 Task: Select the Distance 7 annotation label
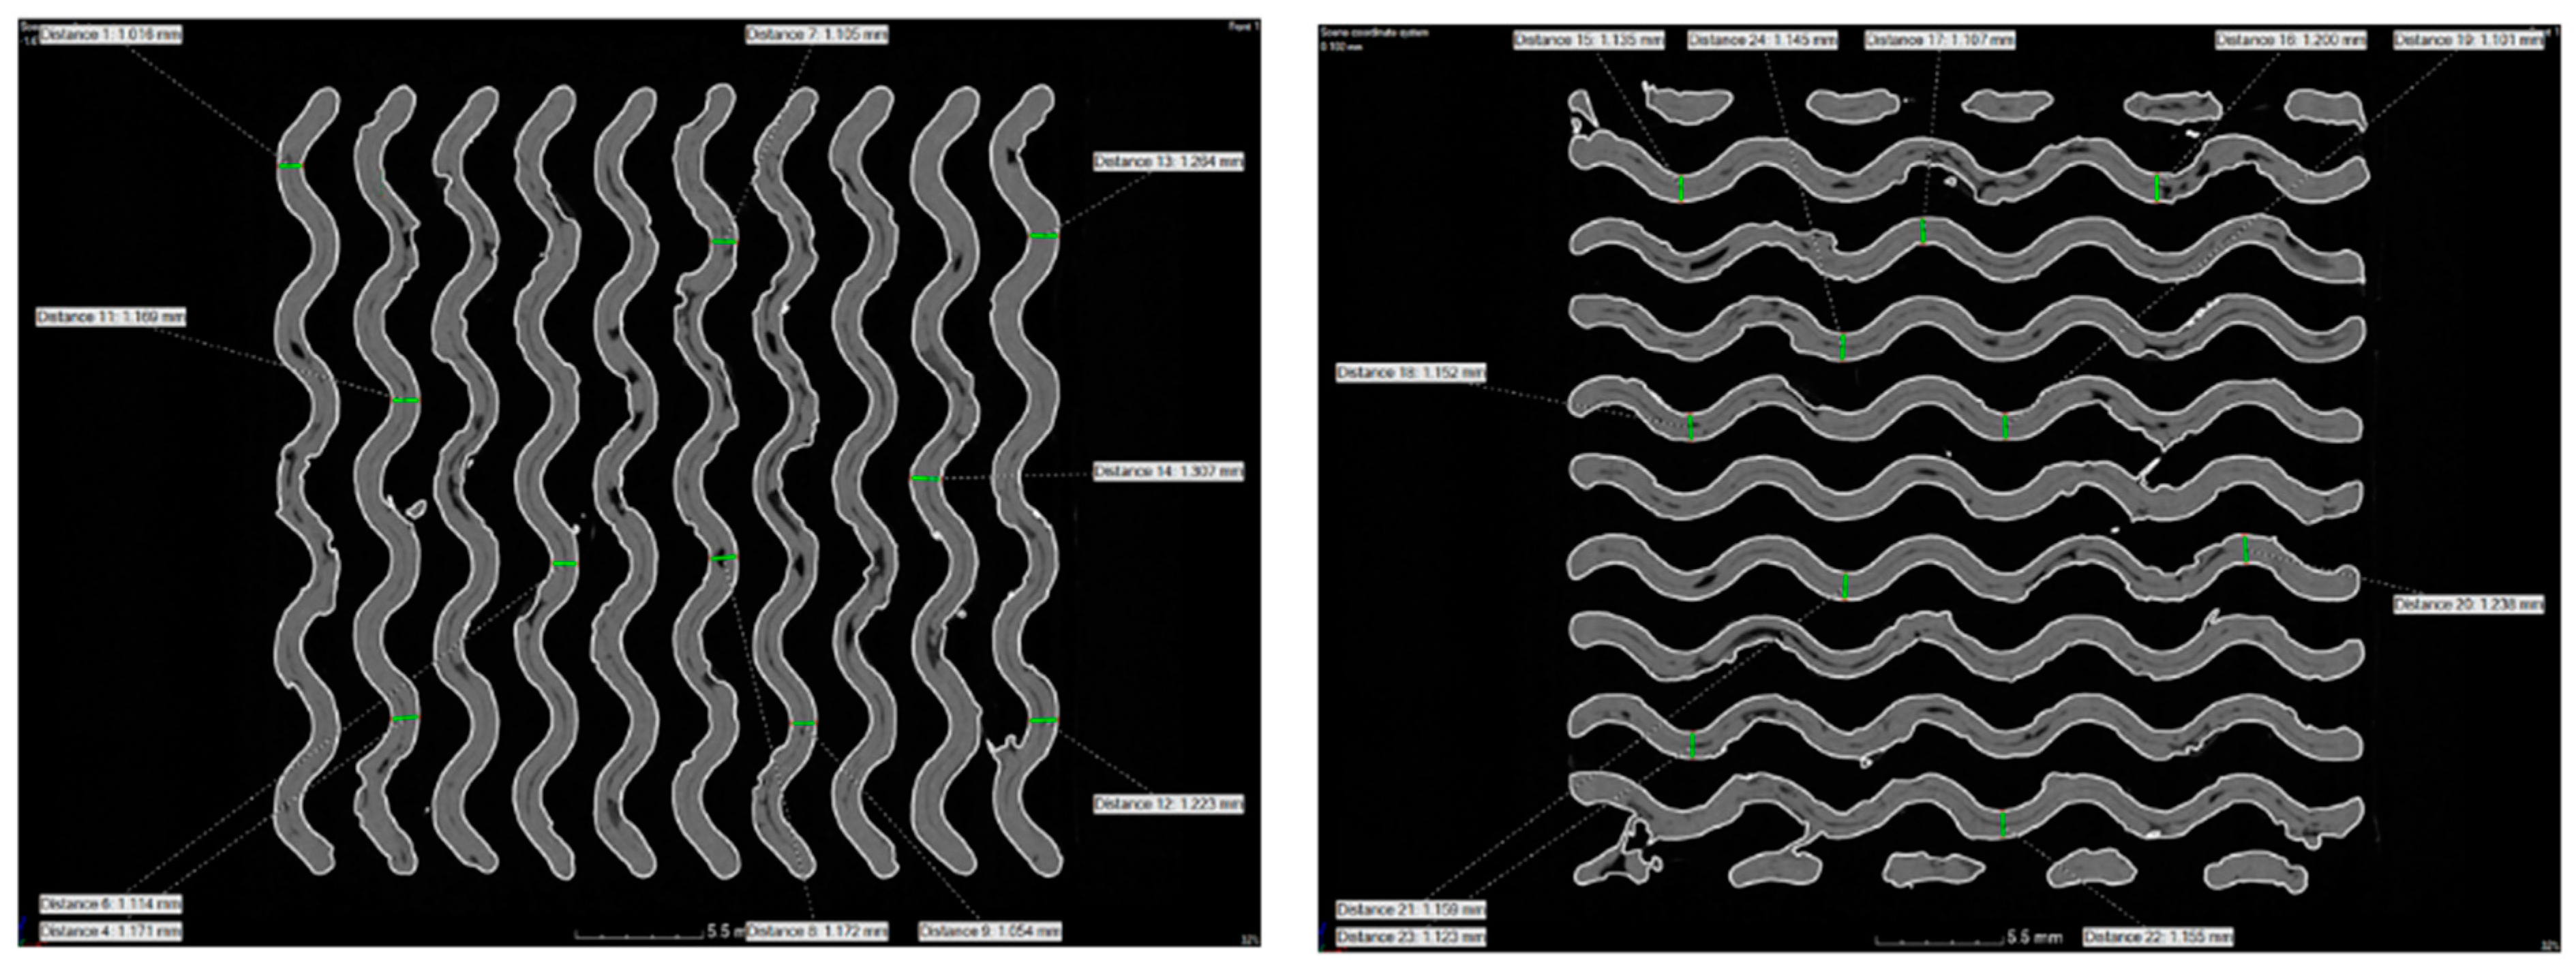coord(817,34)
